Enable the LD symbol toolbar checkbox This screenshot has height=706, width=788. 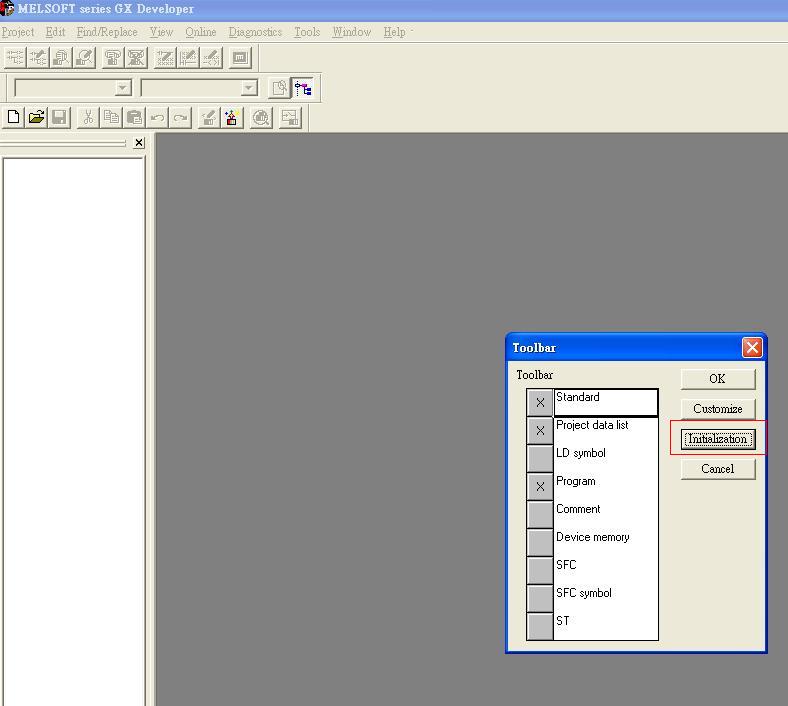(540, 459)
